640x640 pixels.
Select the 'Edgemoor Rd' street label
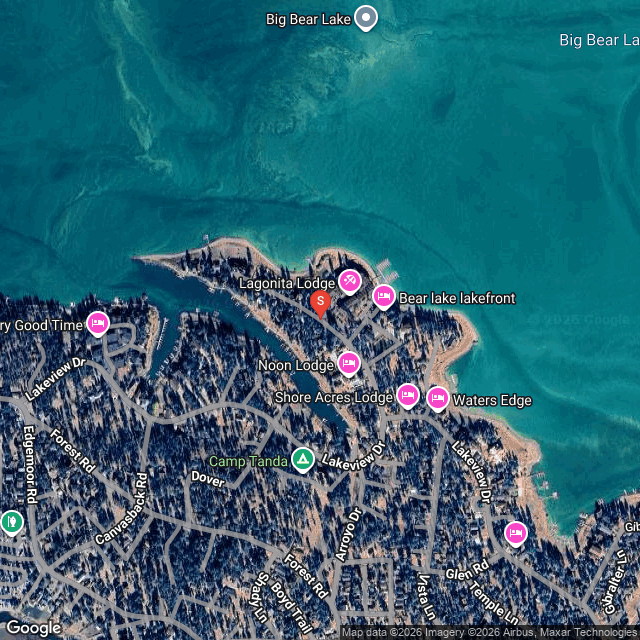[x=30, y=464]
